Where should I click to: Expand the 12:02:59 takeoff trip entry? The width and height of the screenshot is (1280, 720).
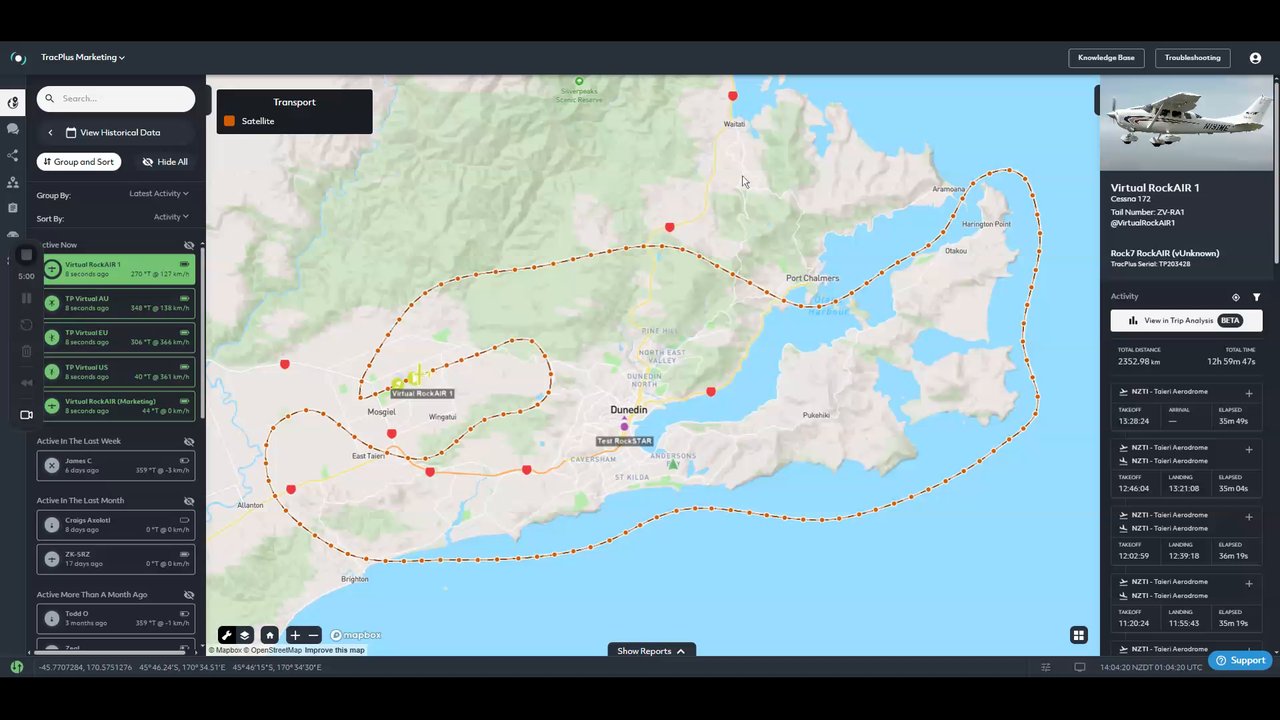pyautogui.click(x=1249, y=517)
